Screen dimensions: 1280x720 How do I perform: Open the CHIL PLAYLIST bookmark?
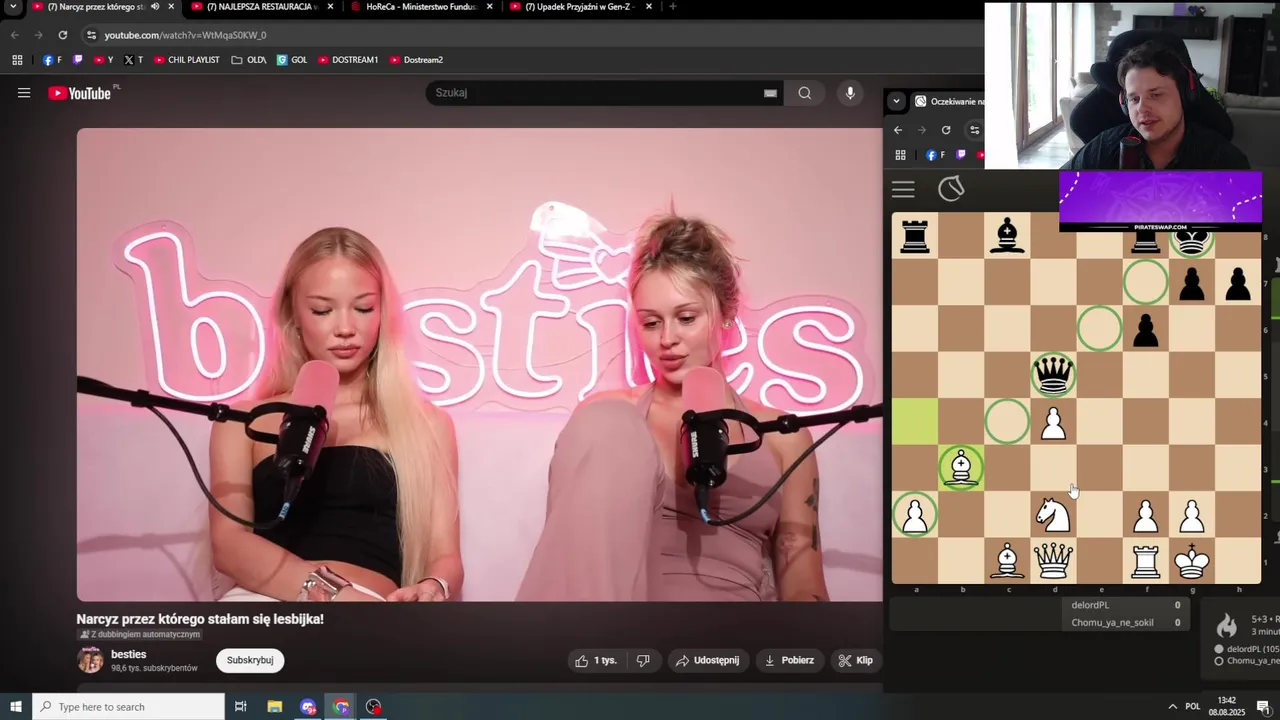(x=187, y=60)
